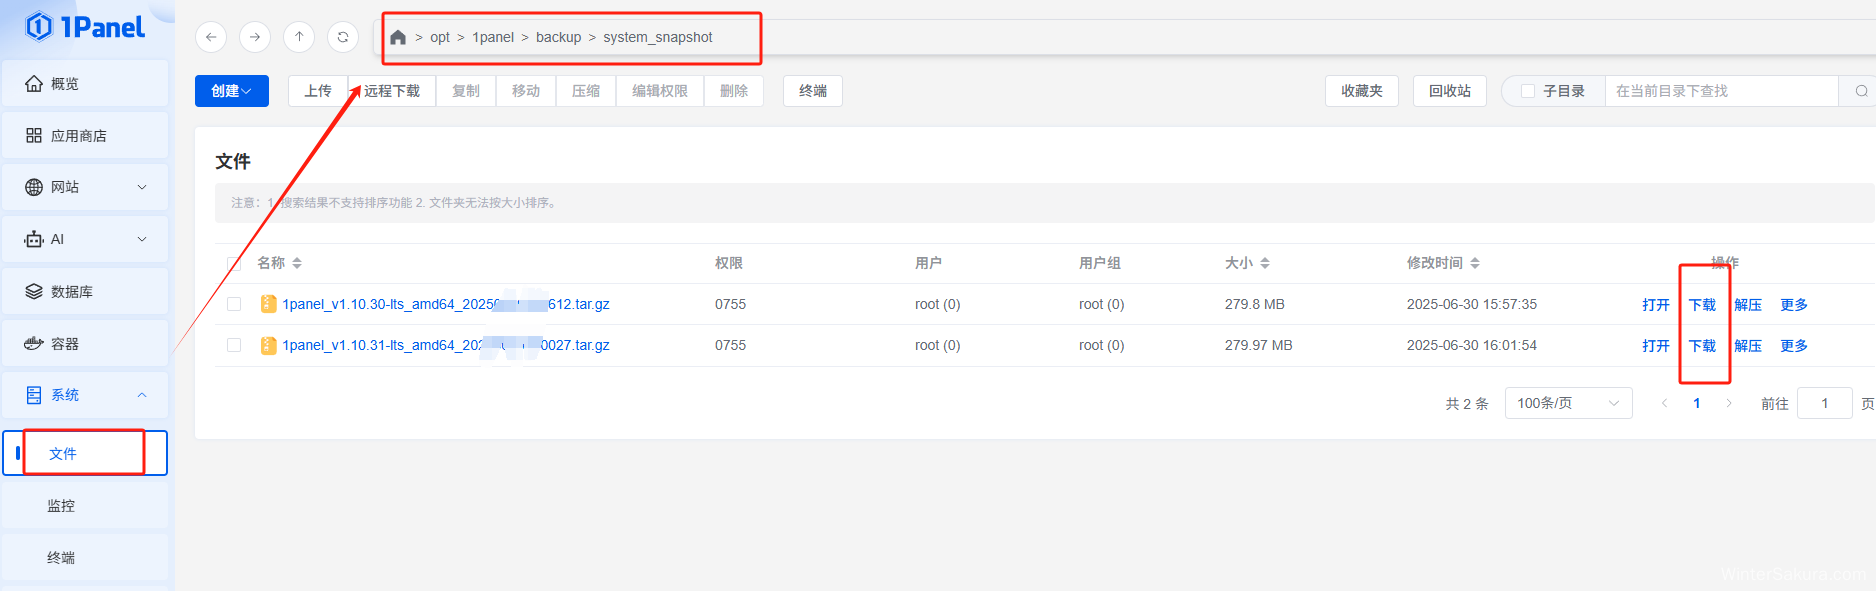The height and width of the screenshot is (591, 1876).
Task: Open file name 1panel_v1.10.31-lts tar.gz
Action: coord(446,345)
